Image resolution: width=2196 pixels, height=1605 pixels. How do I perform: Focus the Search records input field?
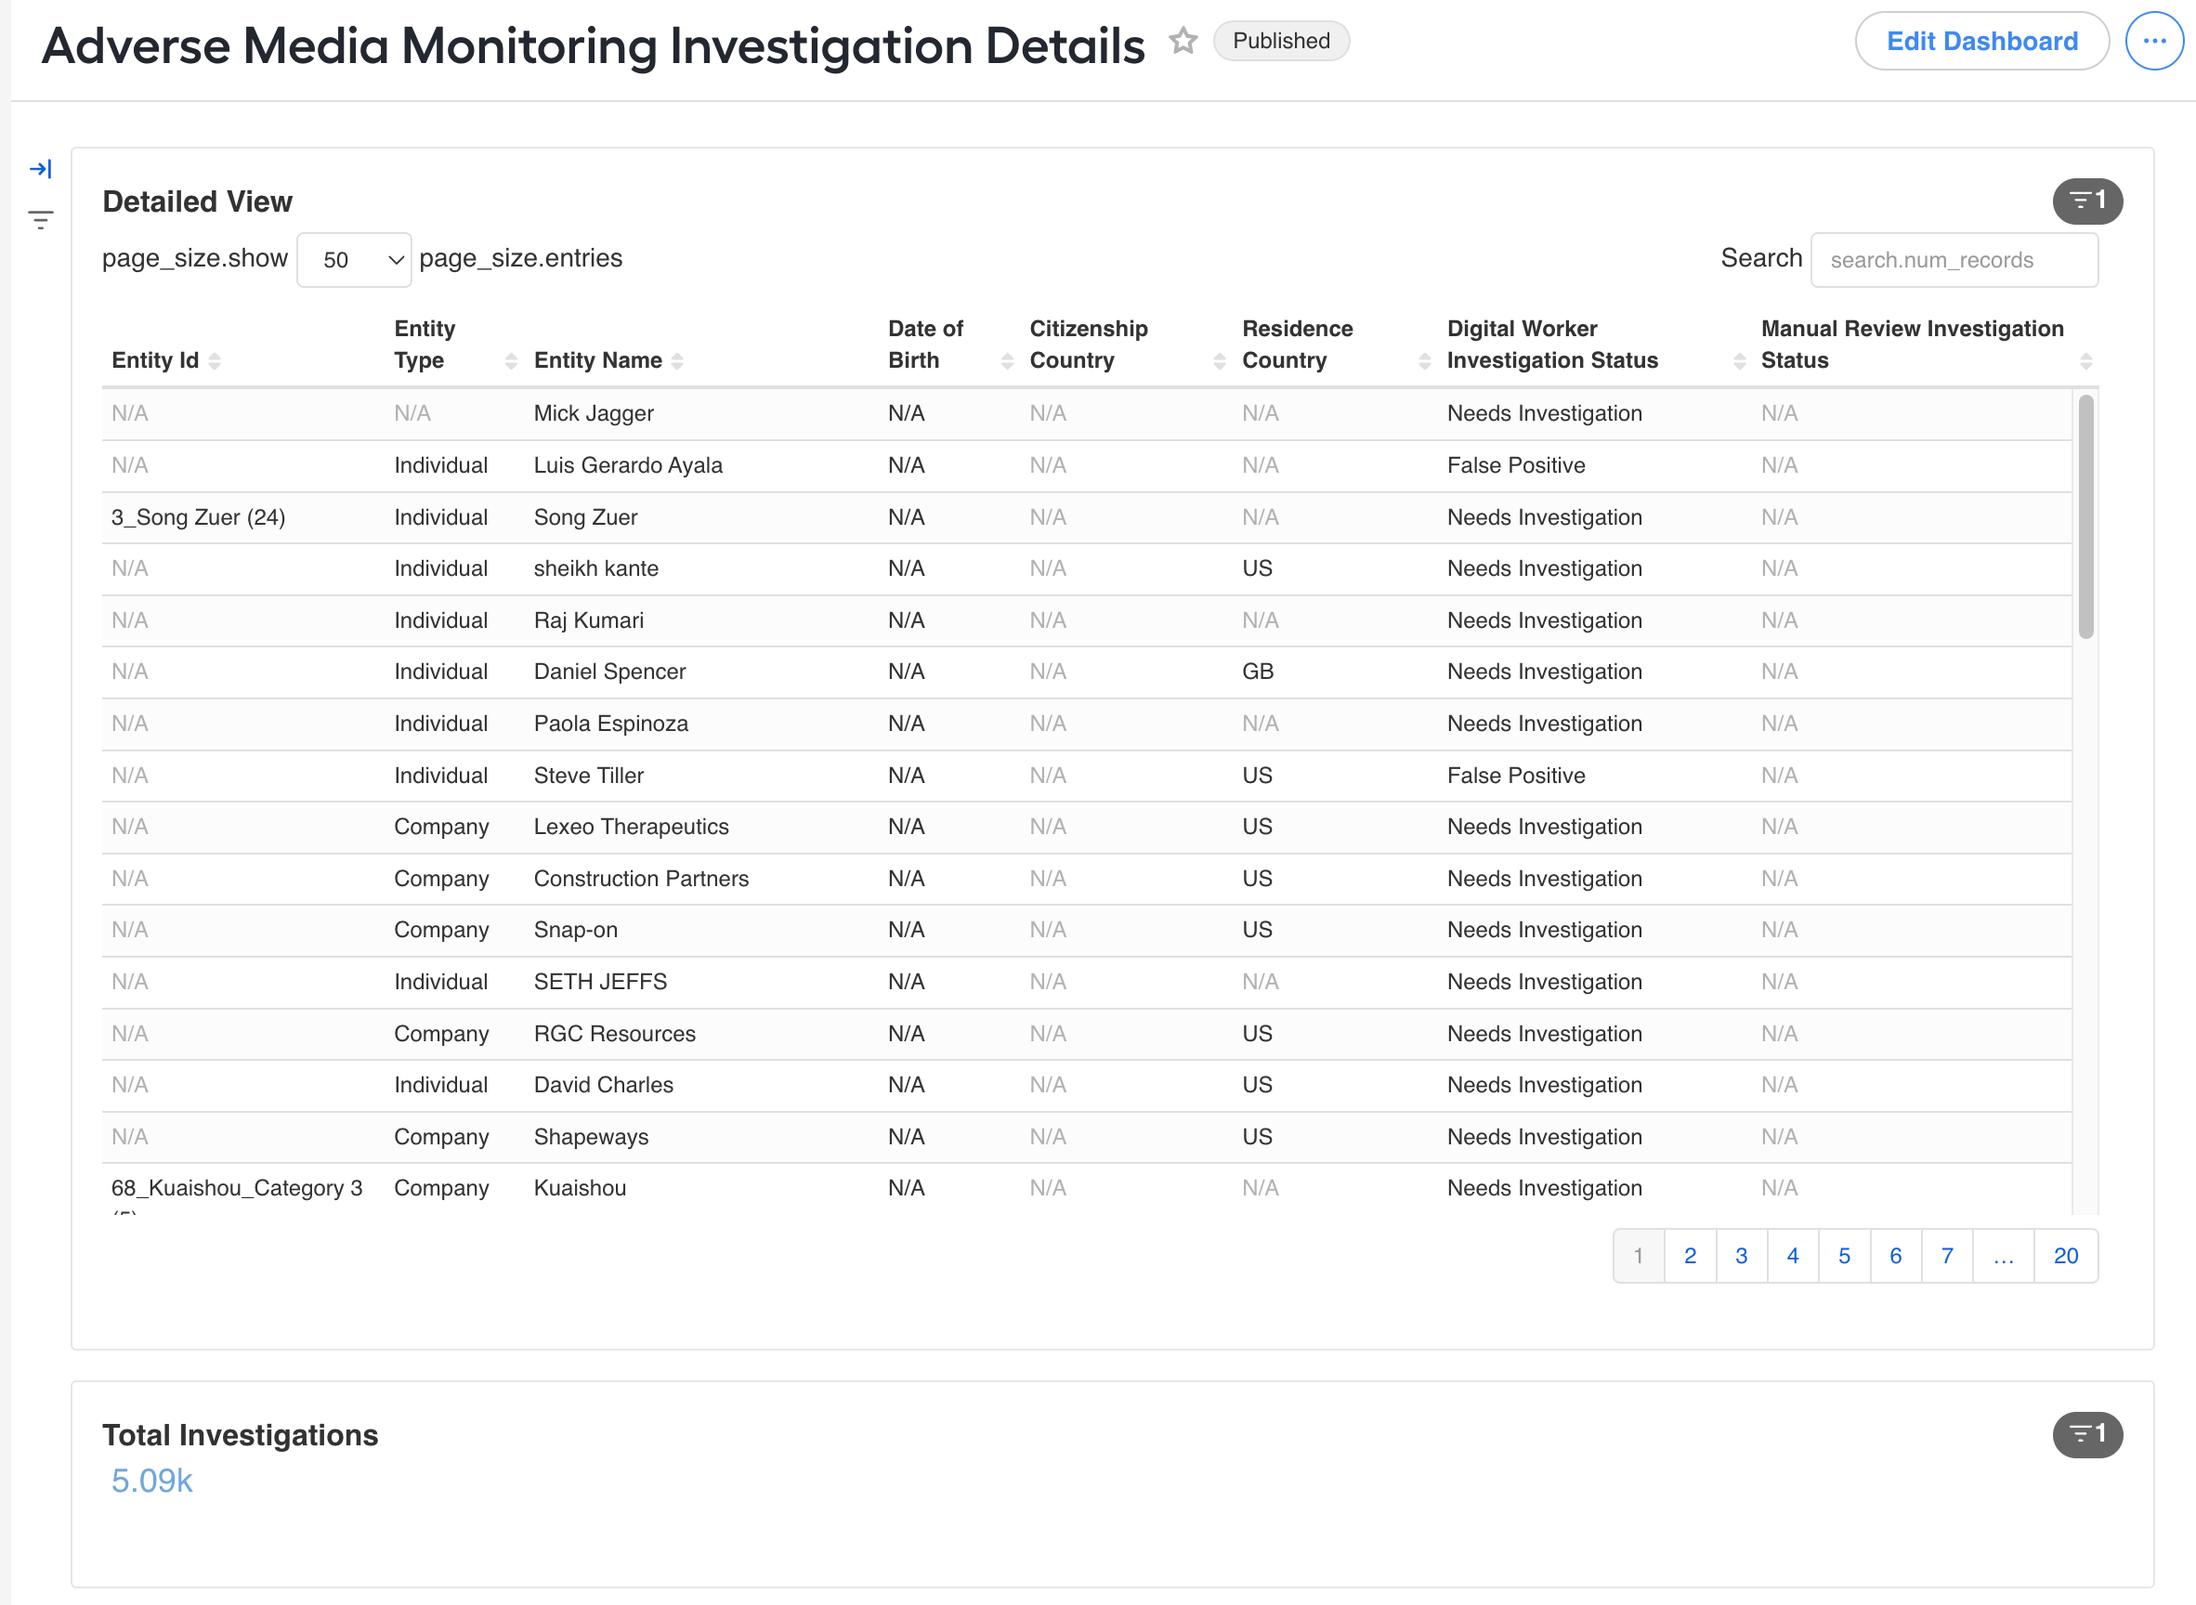1954,260
